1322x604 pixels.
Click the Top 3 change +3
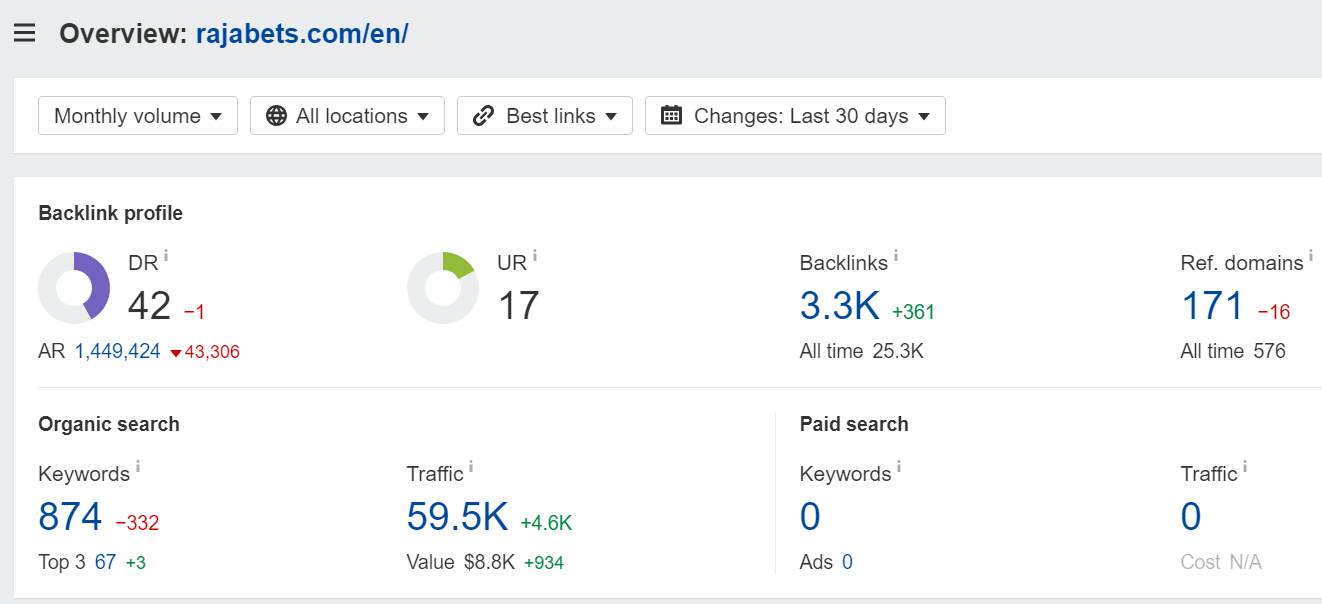click(x=136, y=563)
